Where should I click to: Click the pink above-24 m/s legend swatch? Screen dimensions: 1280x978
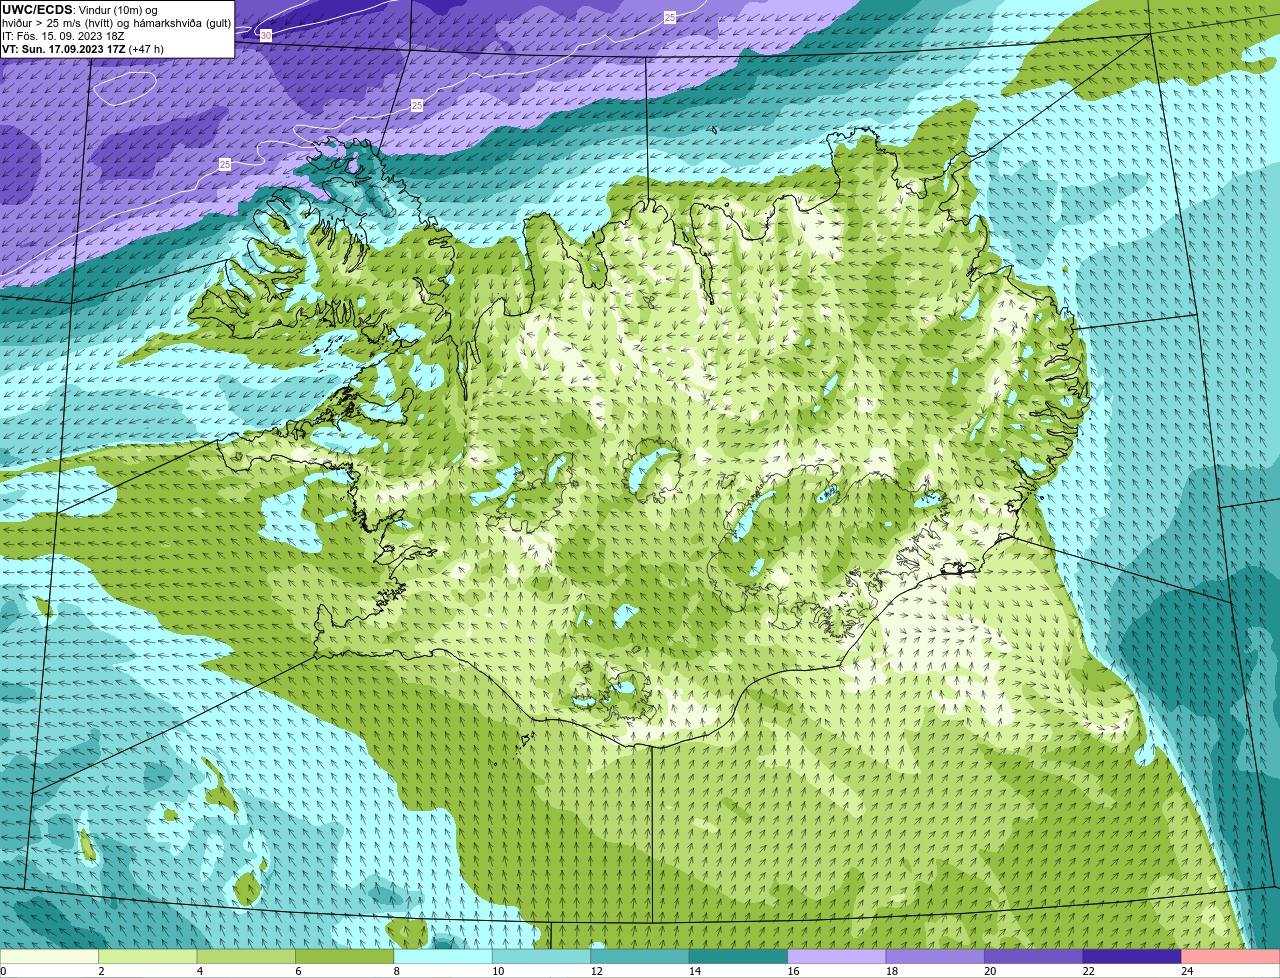click(x=1231, y=957)
